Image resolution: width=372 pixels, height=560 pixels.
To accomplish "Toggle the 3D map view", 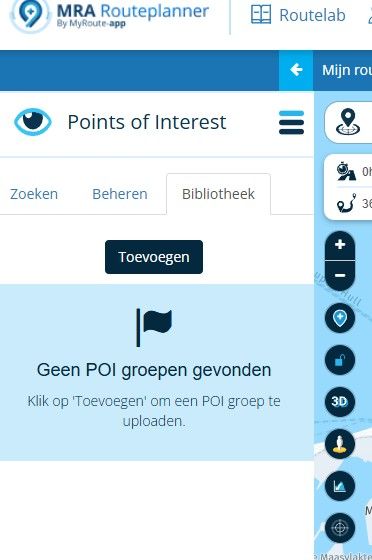I will [340, 402].
